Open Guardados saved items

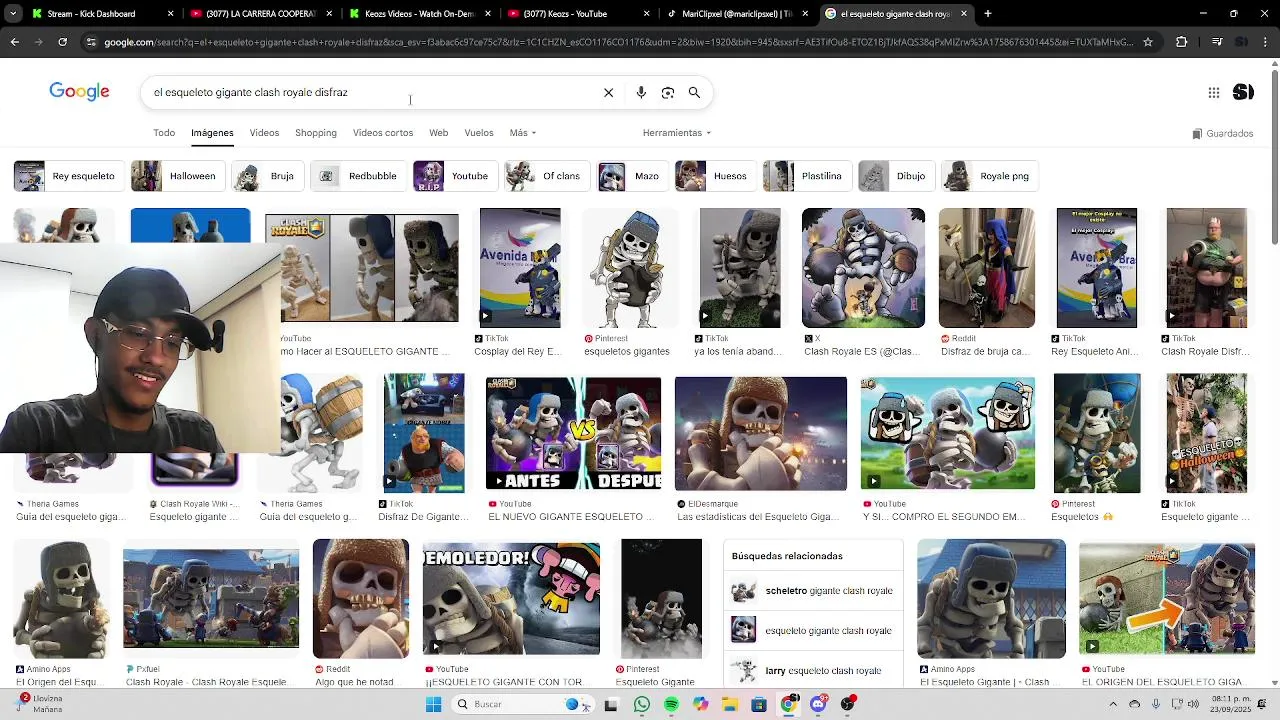[x=1222, y=133]
